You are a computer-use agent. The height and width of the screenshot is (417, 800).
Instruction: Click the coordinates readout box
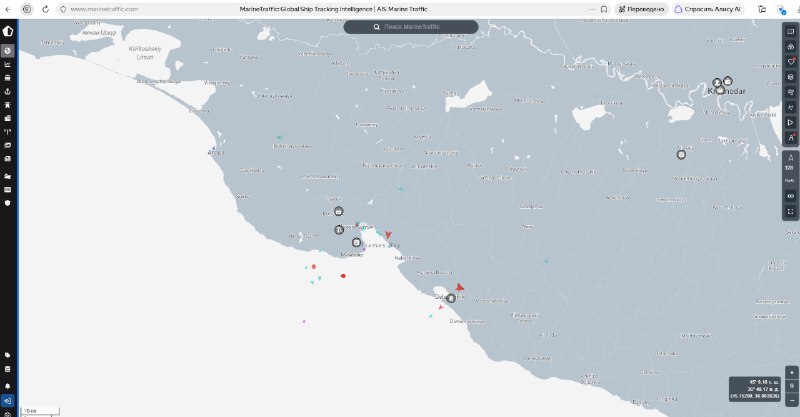coord(755,389)
